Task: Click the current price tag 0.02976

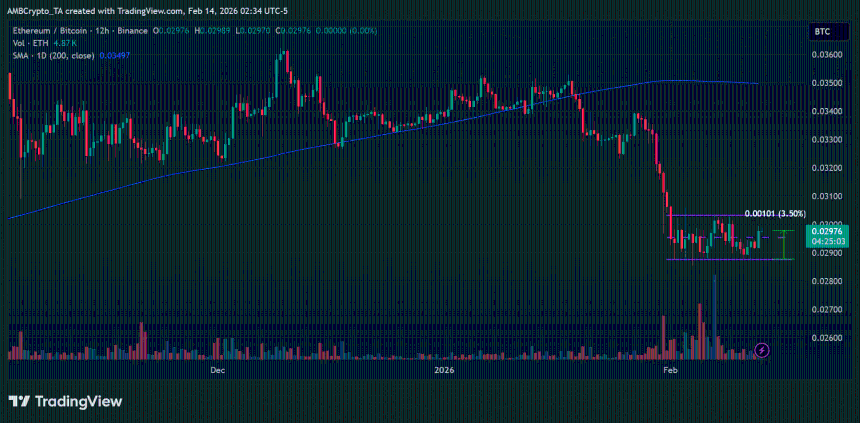Action: pos(830,231)
